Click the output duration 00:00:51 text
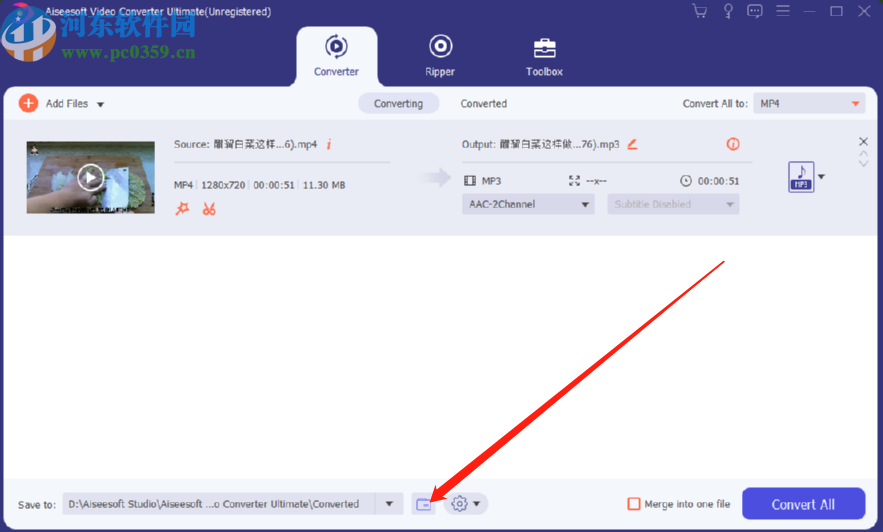This screenshot has width=883, height=532. pyautogui.click(x=718, y=181)
